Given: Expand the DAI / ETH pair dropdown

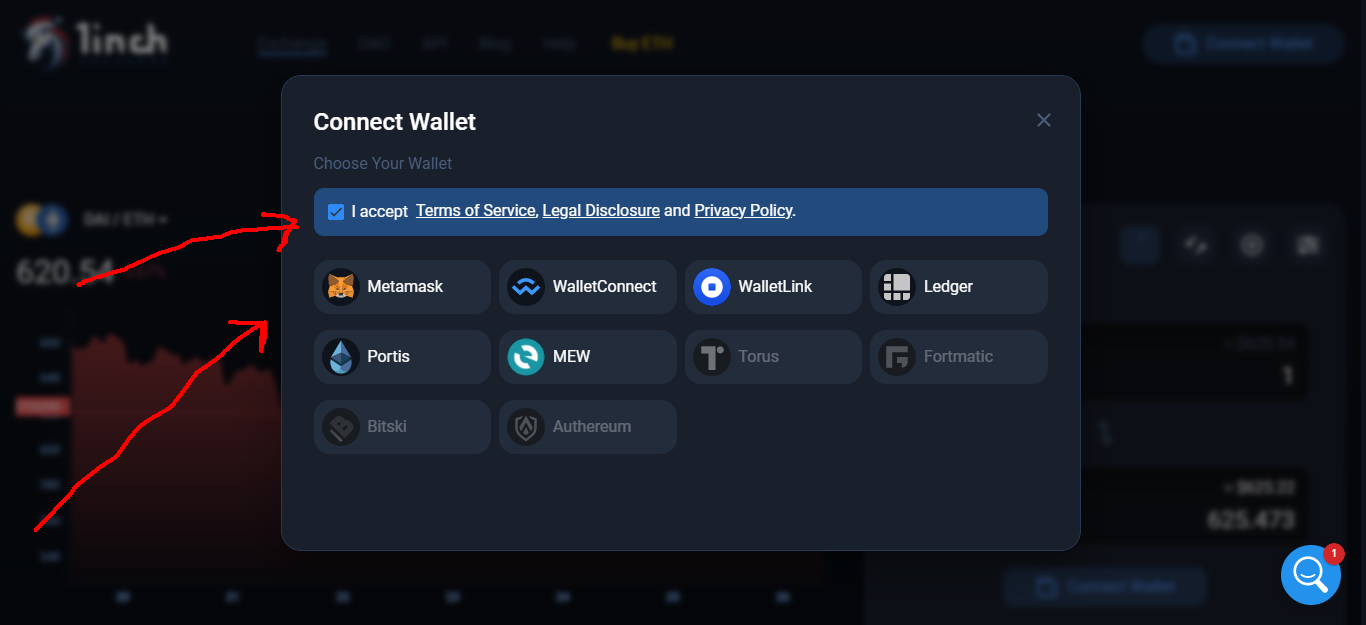Looking at the screenshot, I should (126, 219).
